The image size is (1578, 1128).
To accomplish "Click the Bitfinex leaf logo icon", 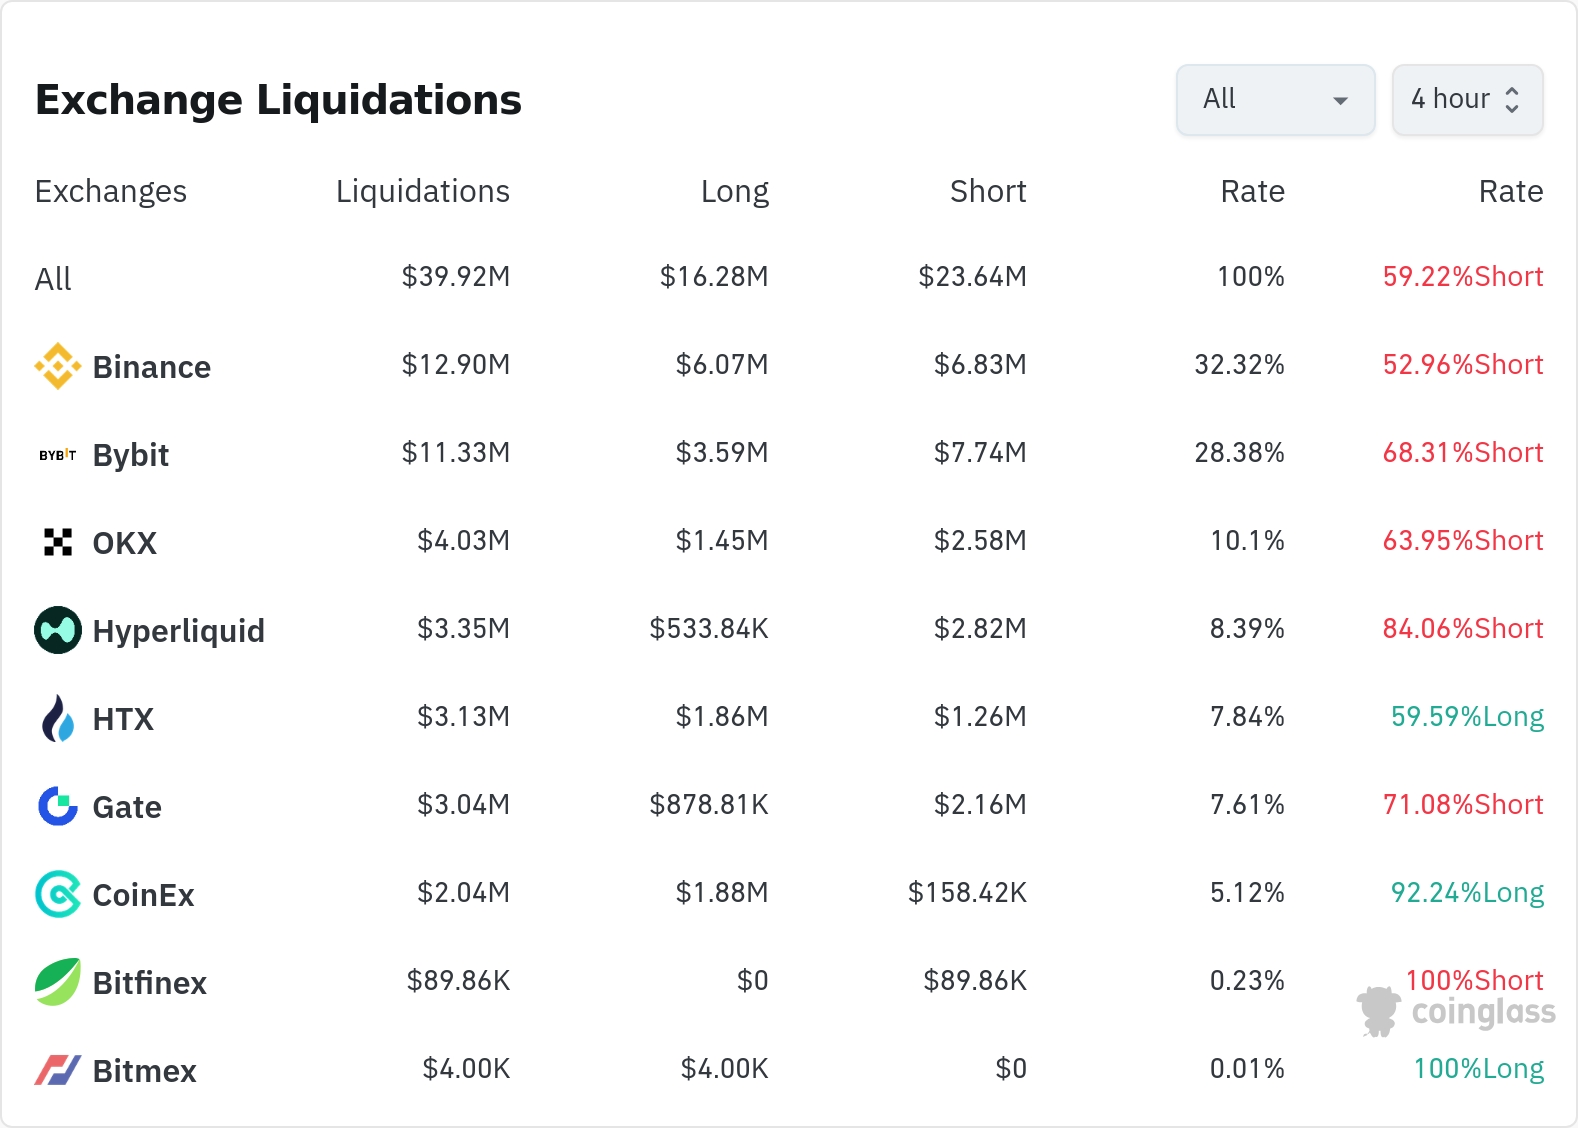I will point(58,982).
